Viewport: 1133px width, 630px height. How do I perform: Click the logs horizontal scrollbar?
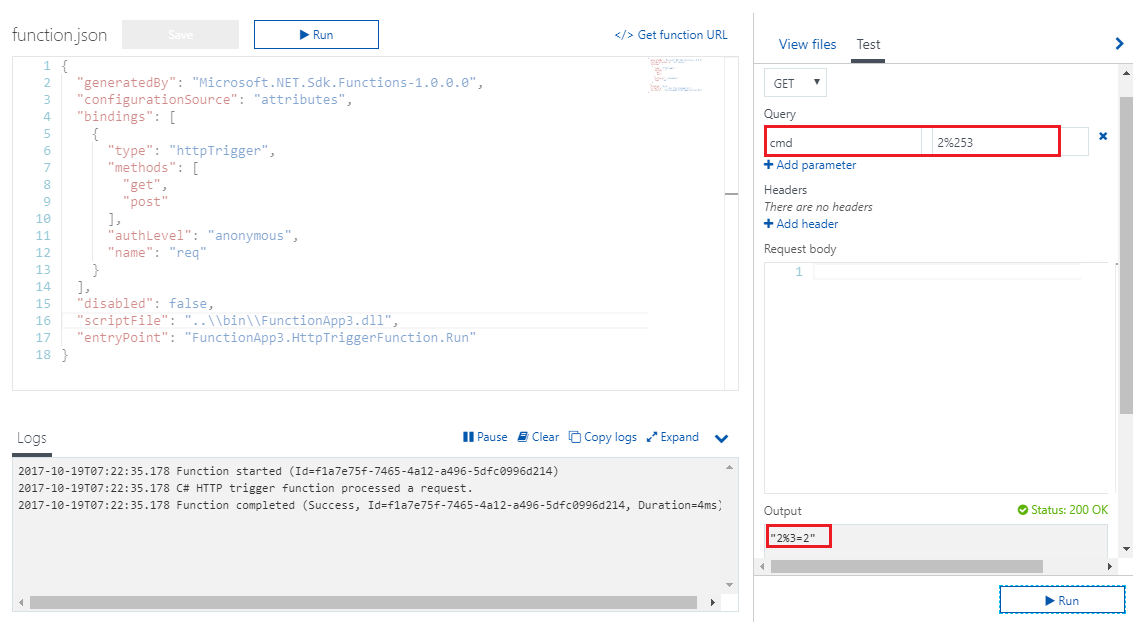363,602
